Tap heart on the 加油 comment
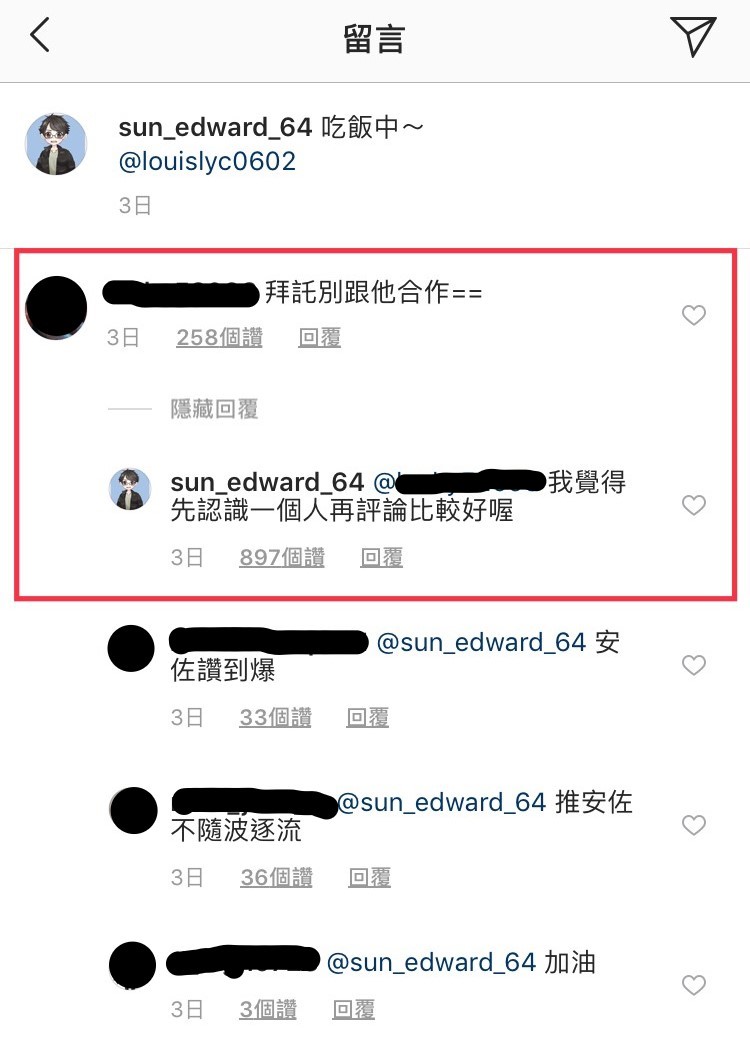 693,985
